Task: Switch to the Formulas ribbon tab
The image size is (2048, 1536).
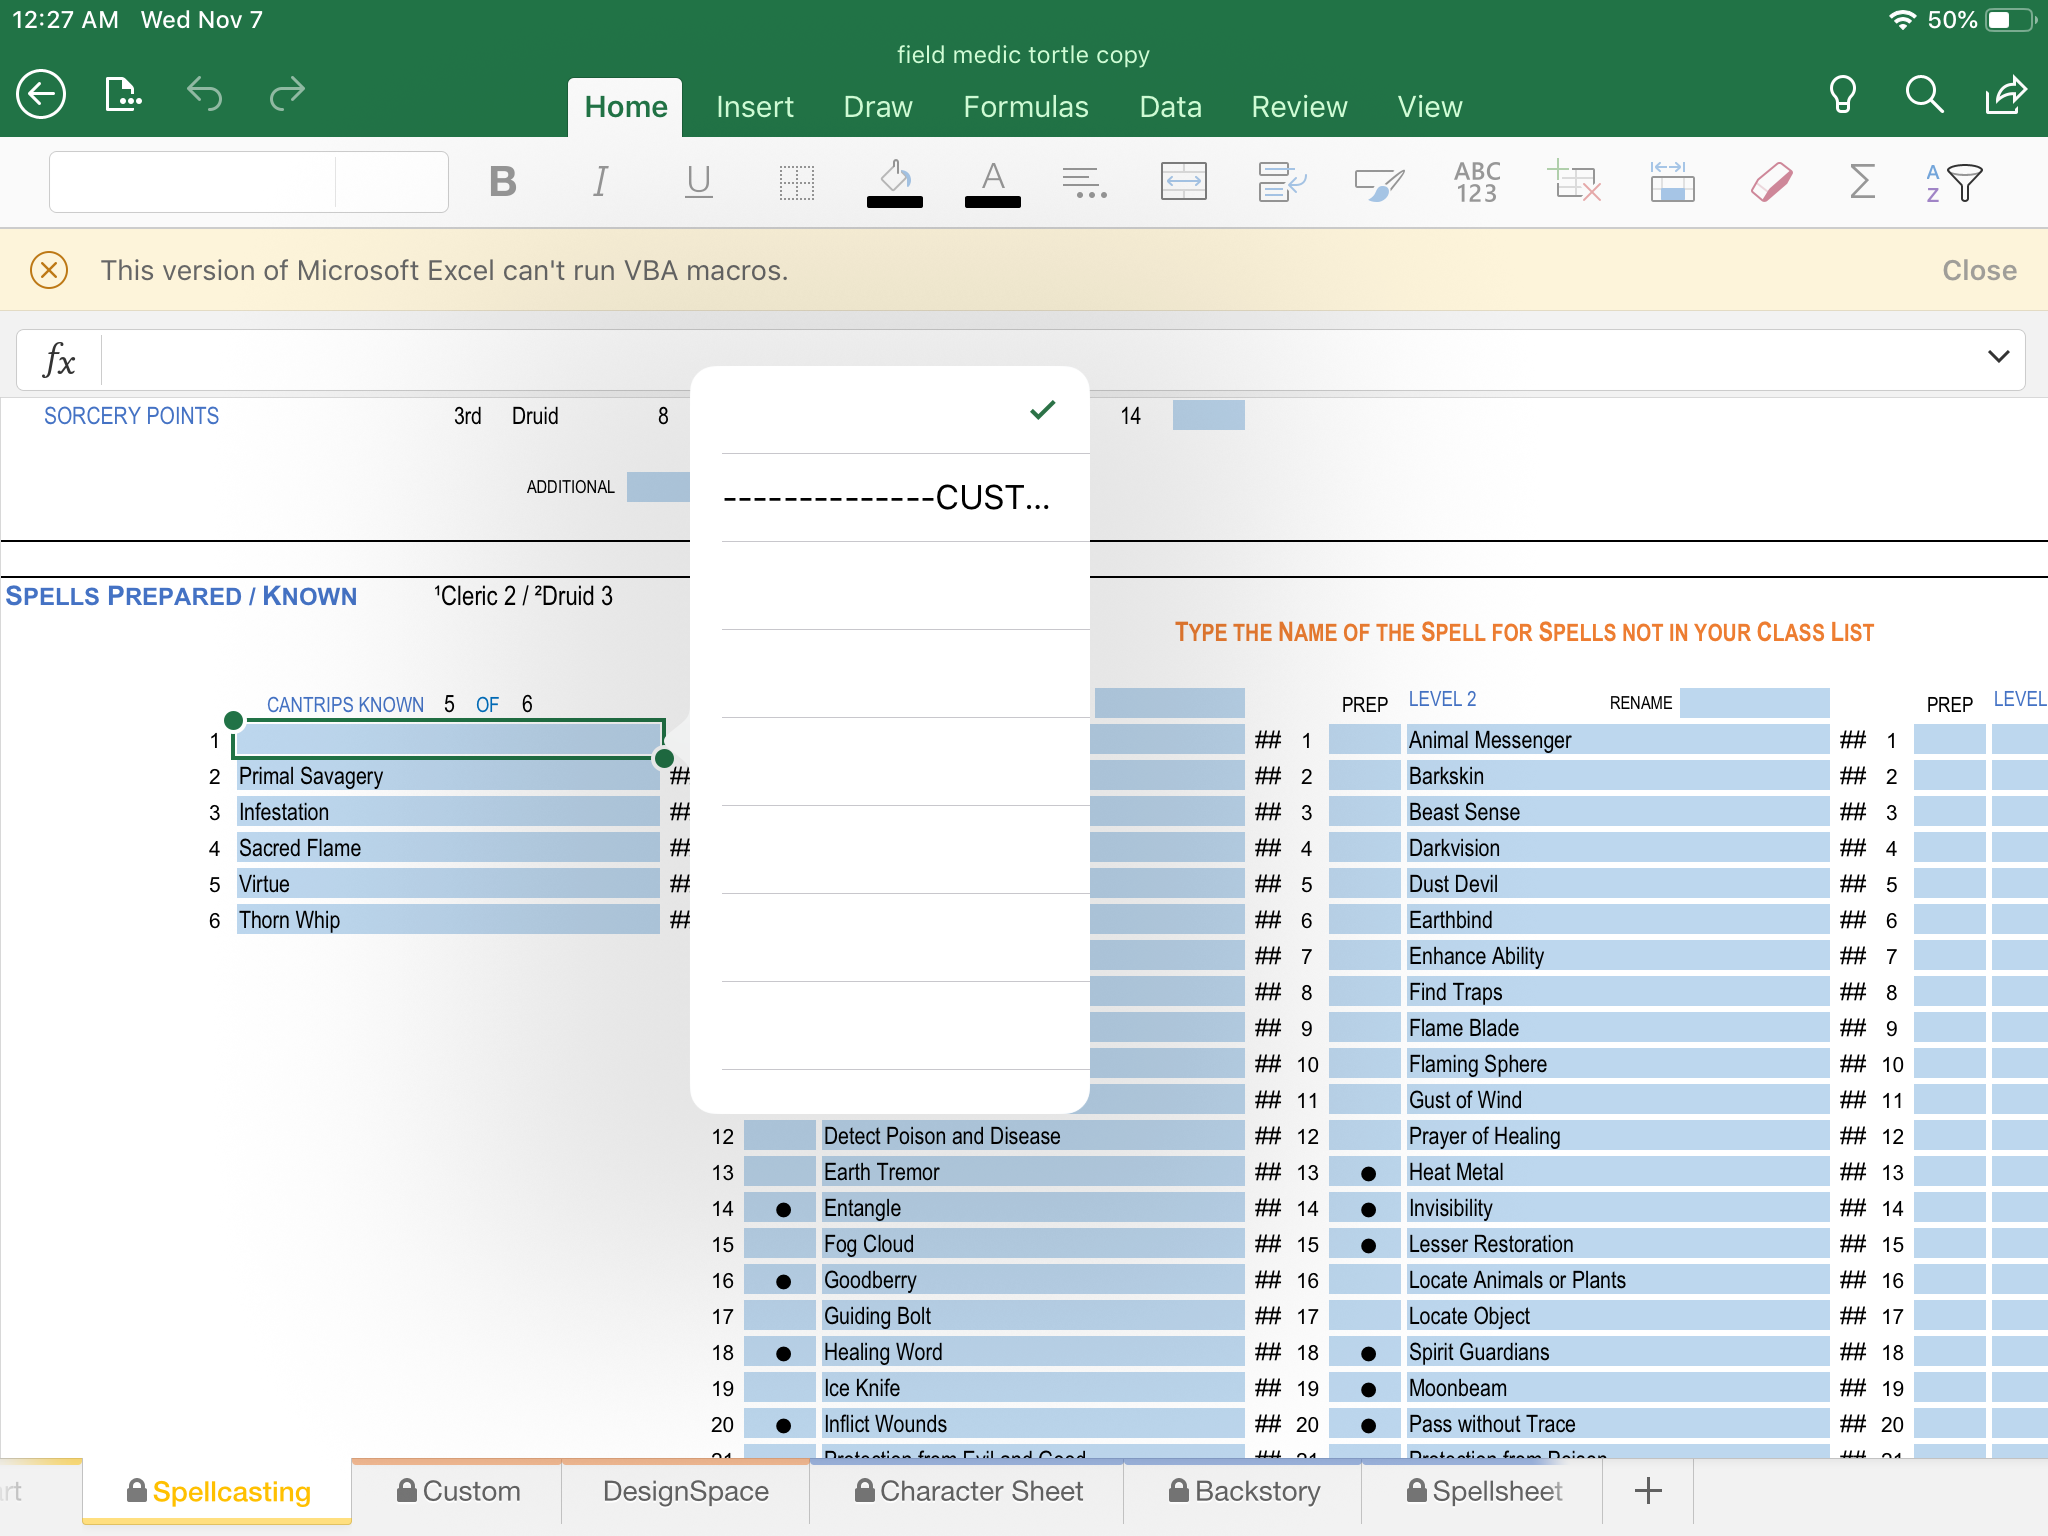Action: click(1025, 107)
